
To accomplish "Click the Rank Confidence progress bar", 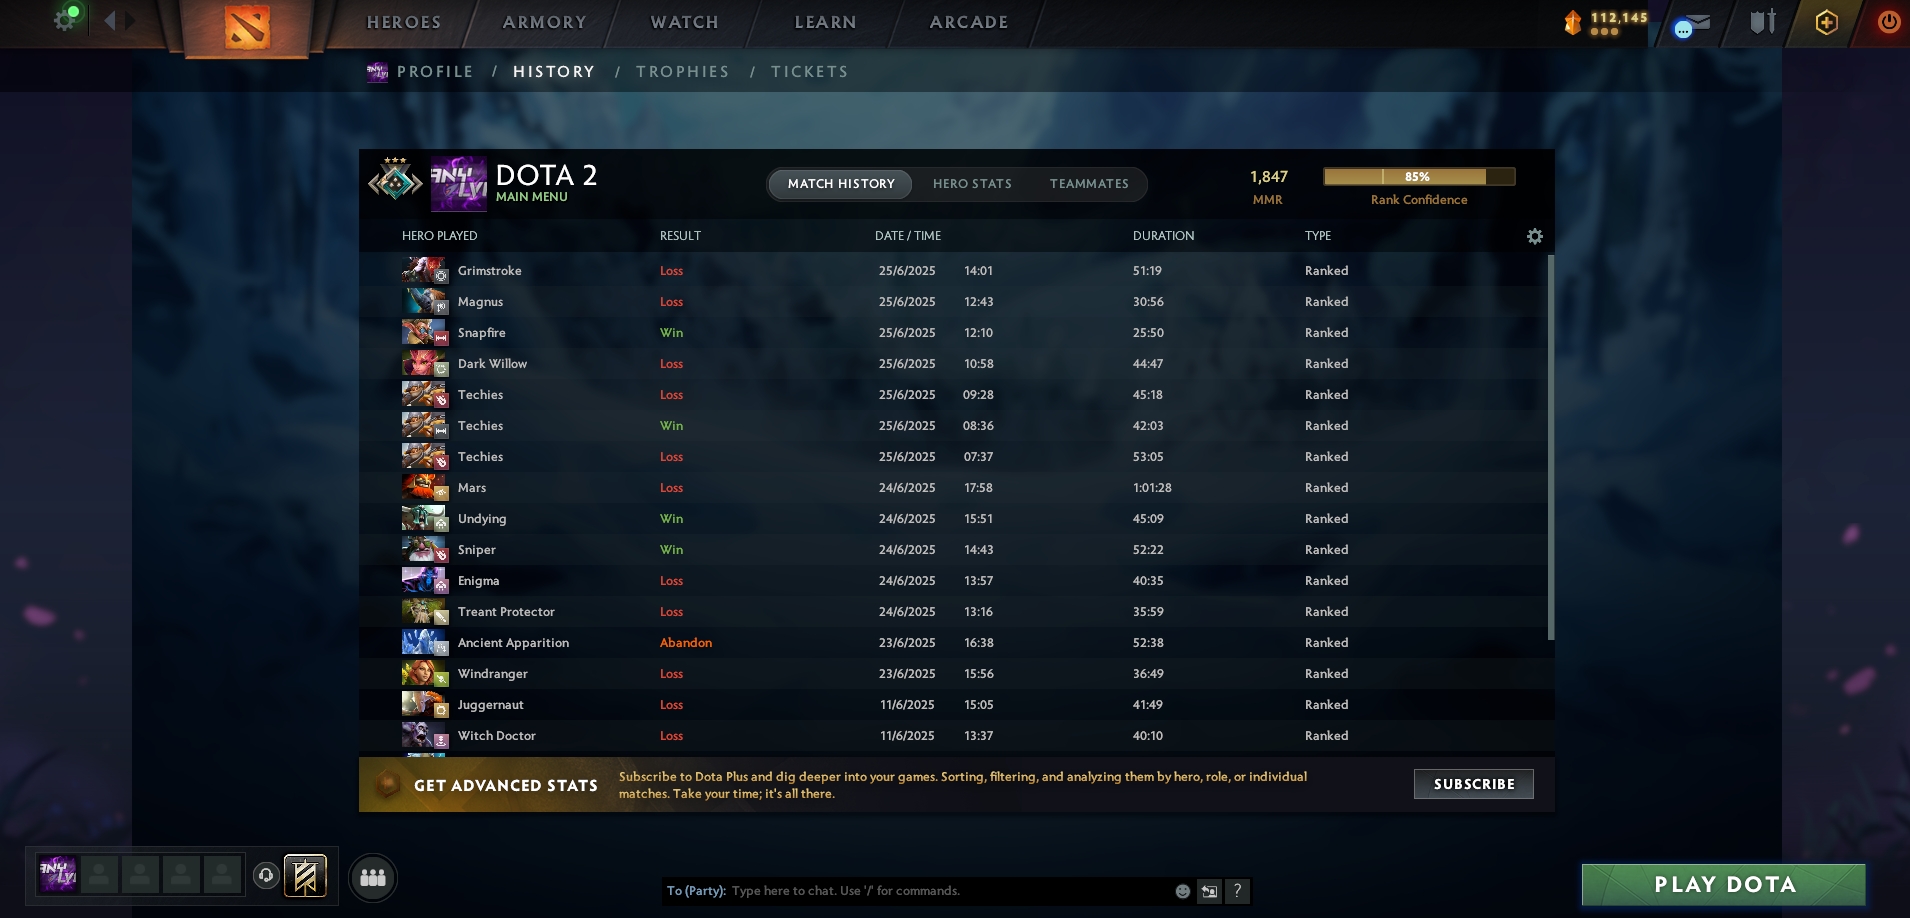I will pos(1419,177).
